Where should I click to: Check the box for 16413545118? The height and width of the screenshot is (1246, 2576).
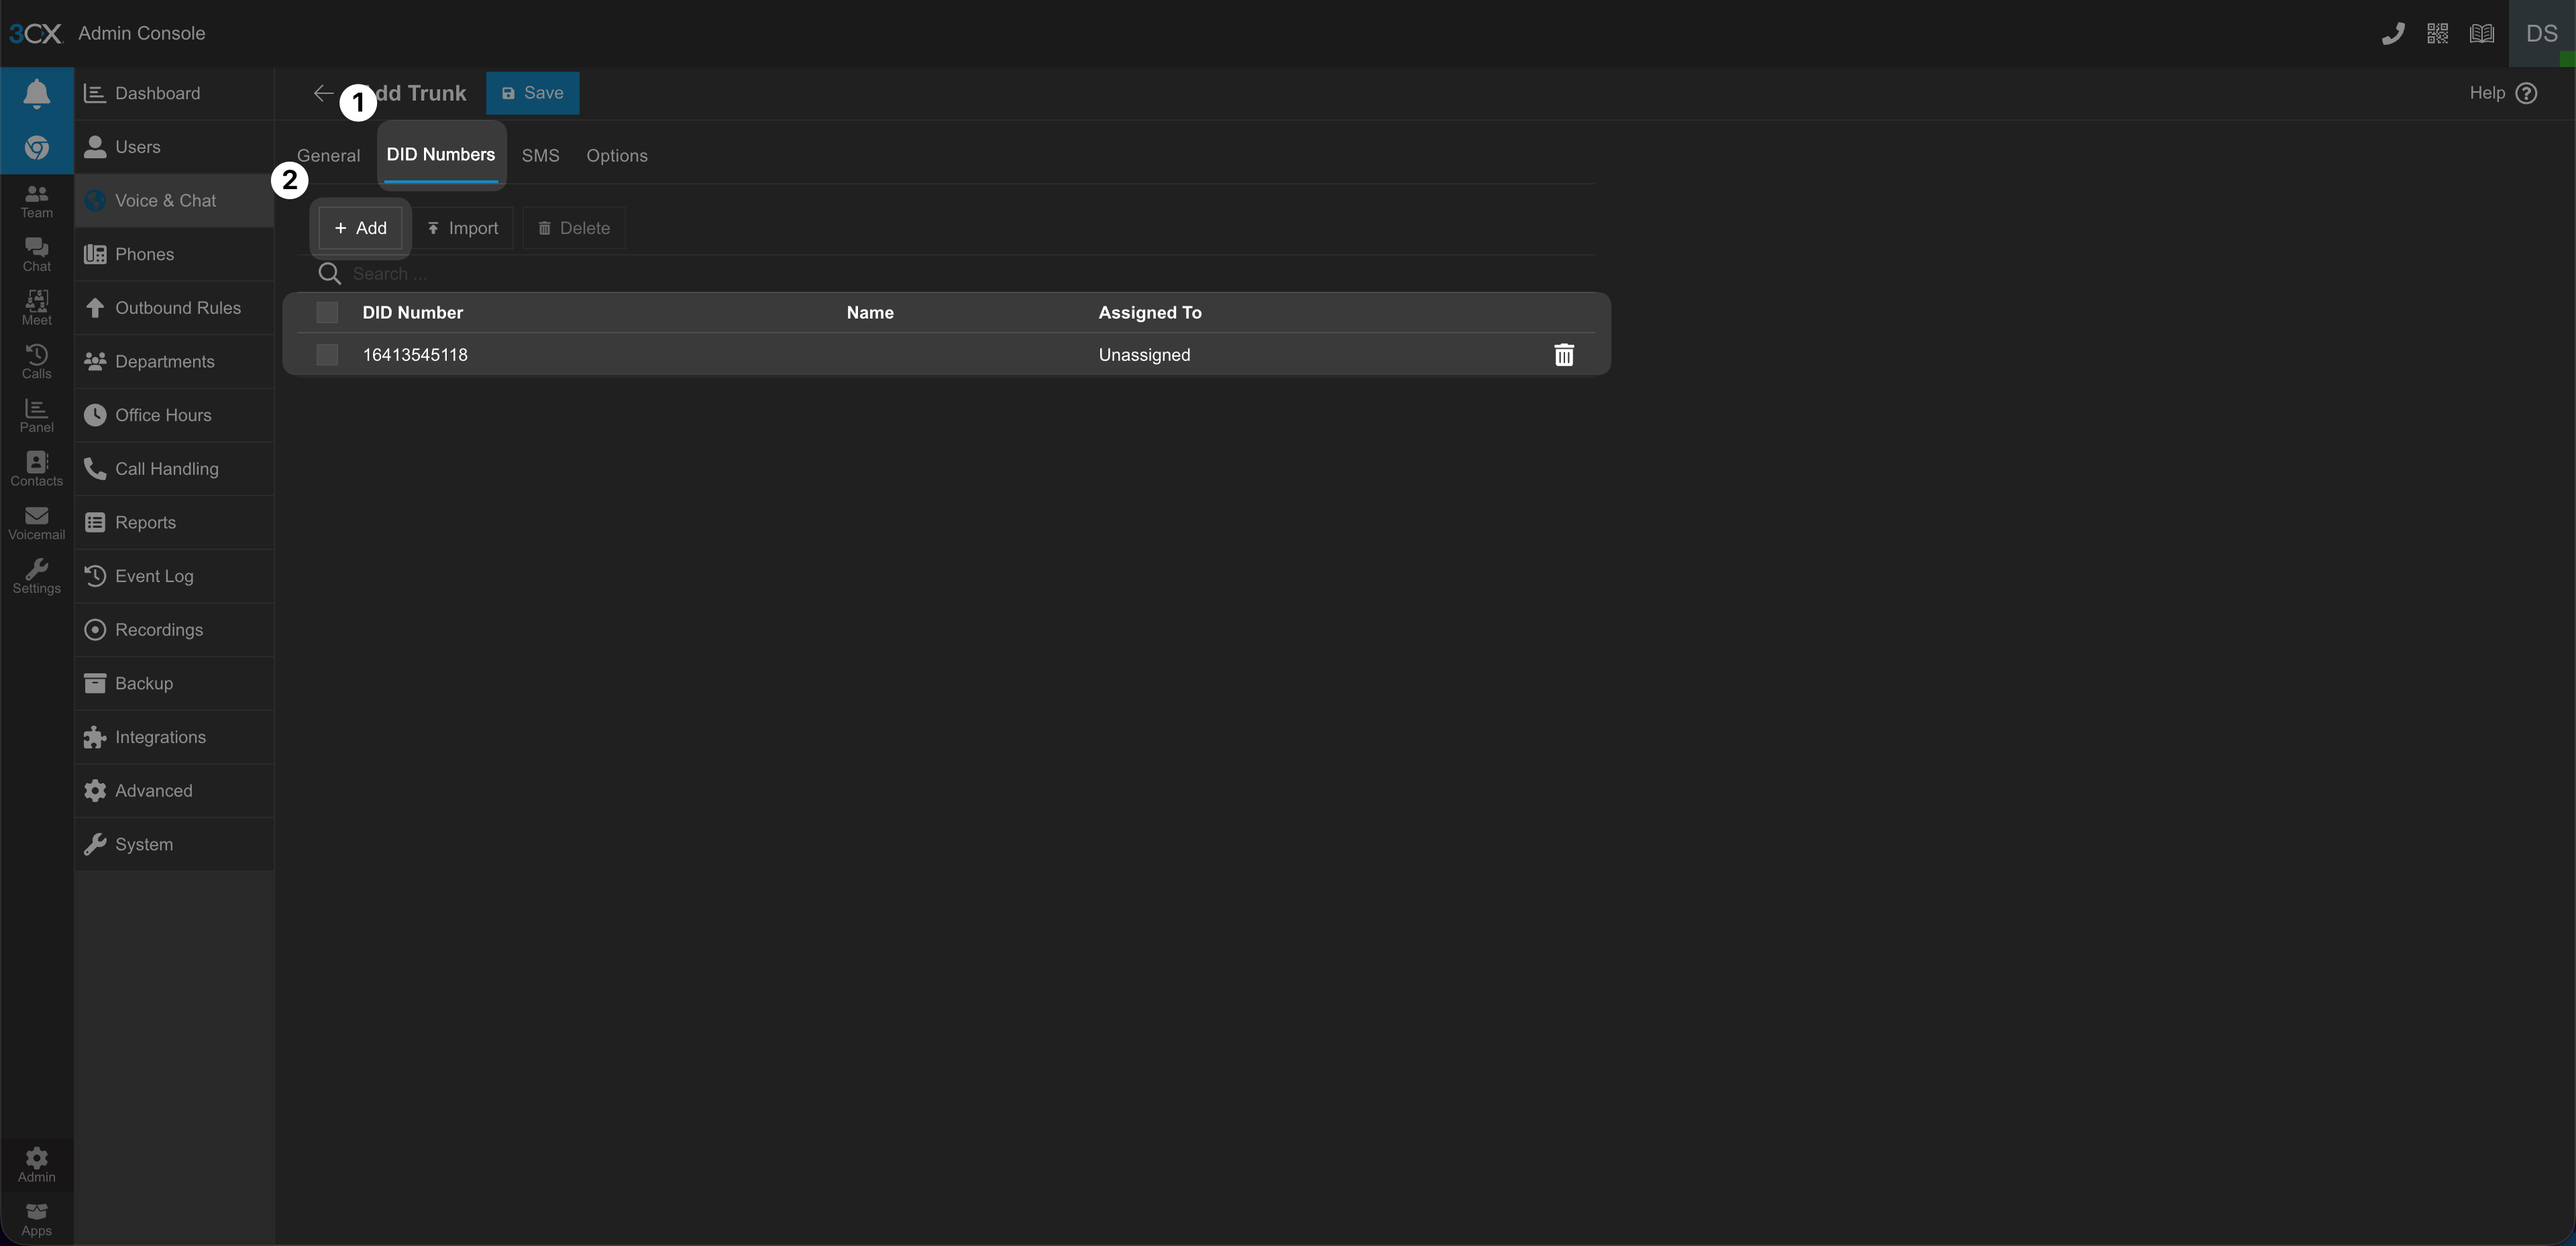pyautogui.click(x=327, y=355)
